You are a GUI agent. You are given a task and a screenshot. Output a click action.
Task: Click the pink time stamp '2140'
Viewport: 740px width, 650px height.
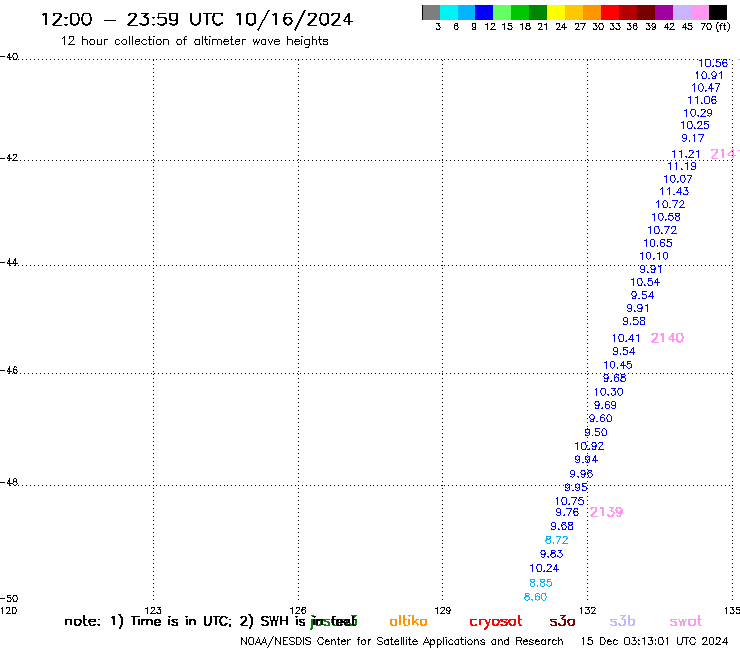(667, 338)
